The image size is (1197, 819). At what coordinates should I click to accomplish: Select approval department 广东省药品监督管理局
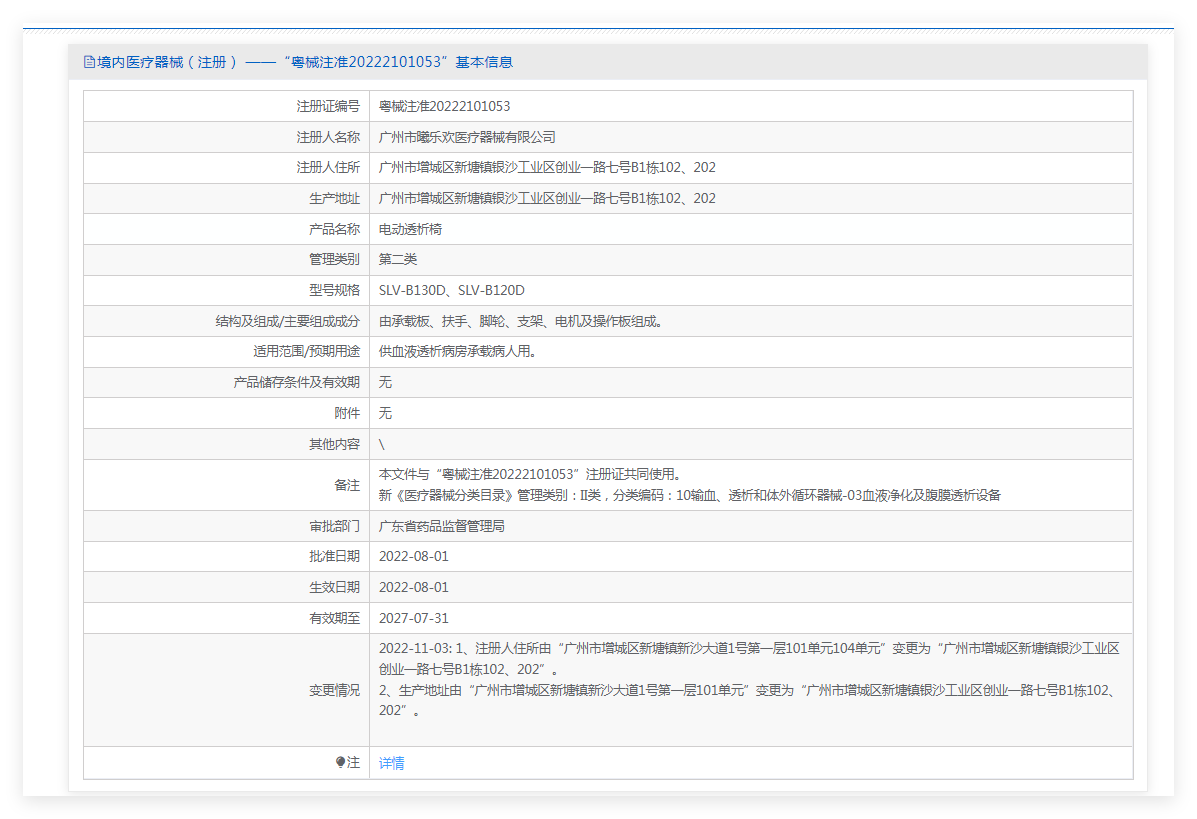tap(441, 527)
